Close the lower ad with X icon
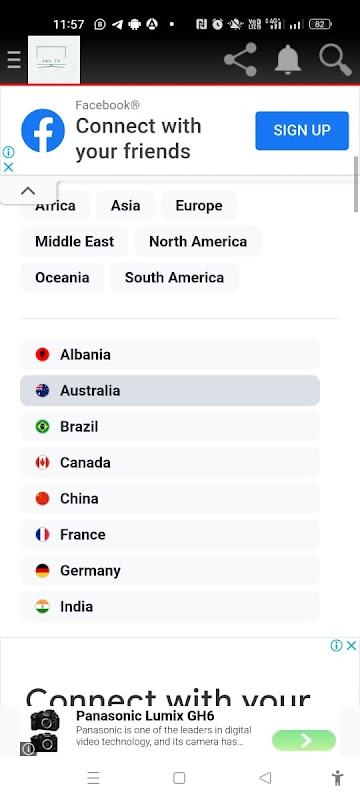Image resolution: width=360 pixels, height=800 pixels. (351, 645)
